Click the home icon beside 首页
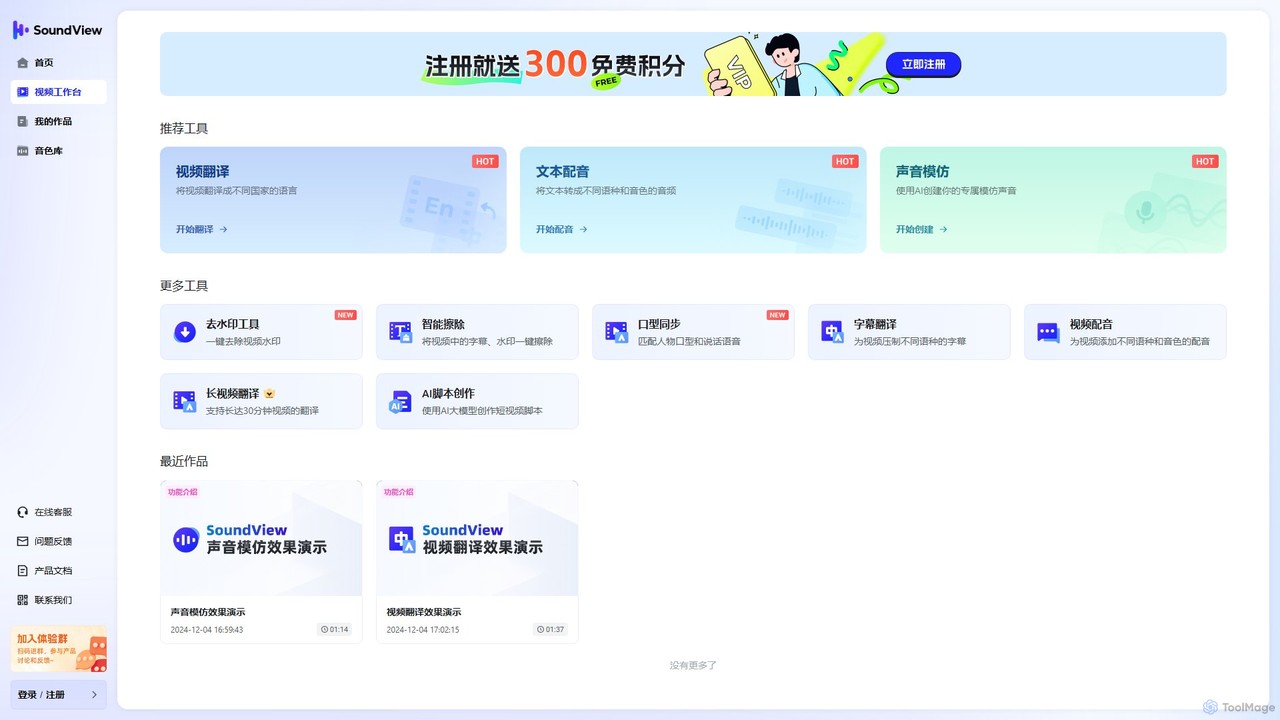This screenshot has height=720, width=1280. (x=23, y=62)
